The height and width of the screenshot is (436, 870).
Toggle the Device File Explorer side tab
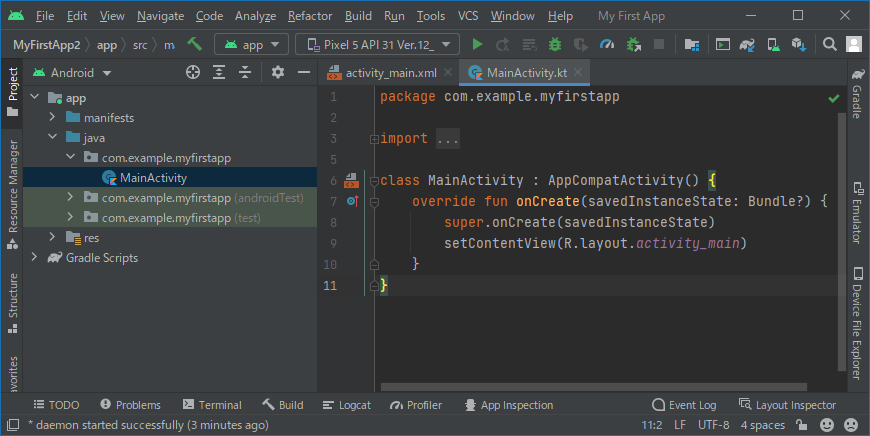point(858,323)
